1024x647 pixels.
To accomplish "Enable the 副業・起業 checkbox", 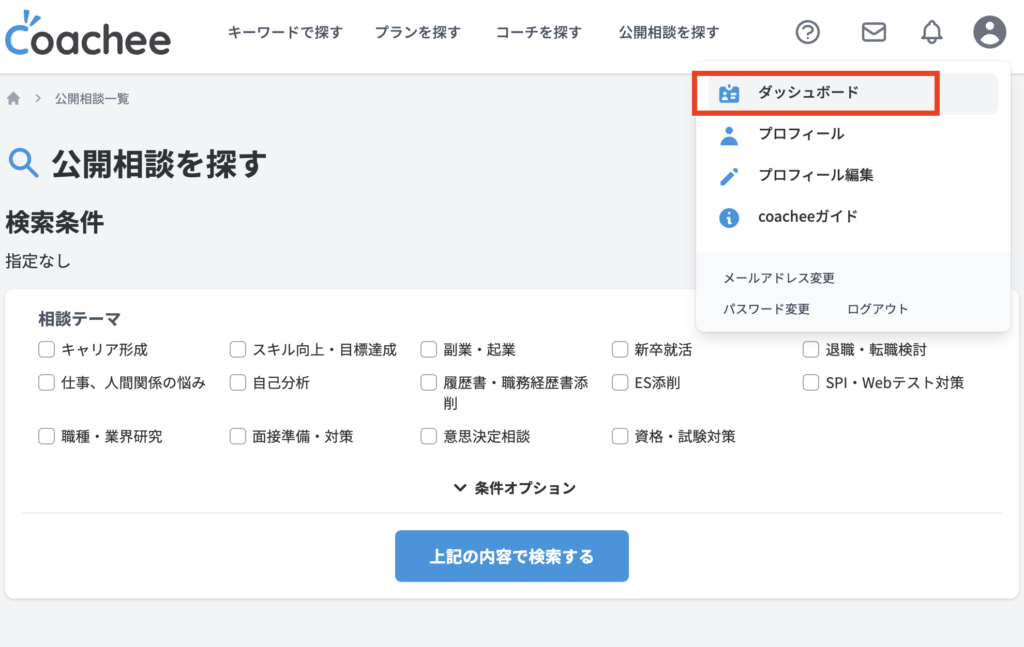I will point(429,350).
